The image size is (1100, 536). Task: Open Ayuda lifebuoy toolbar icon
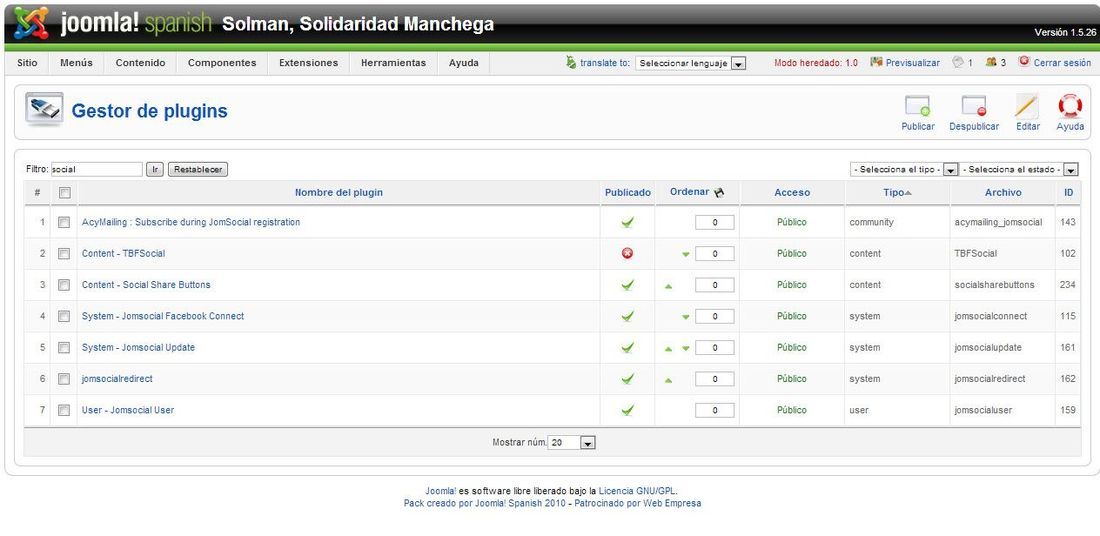point(1070,107)
